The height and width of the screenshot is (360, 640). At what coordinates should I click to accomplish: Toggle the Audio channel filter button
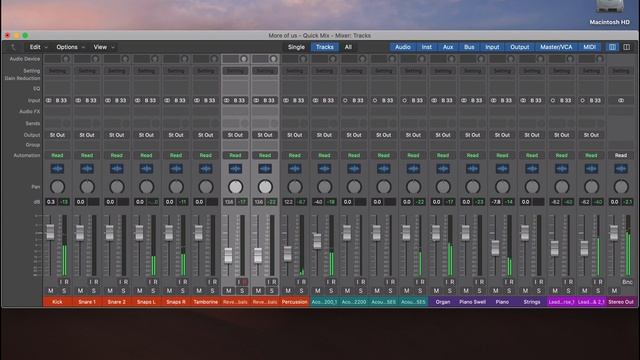(402, 47)
